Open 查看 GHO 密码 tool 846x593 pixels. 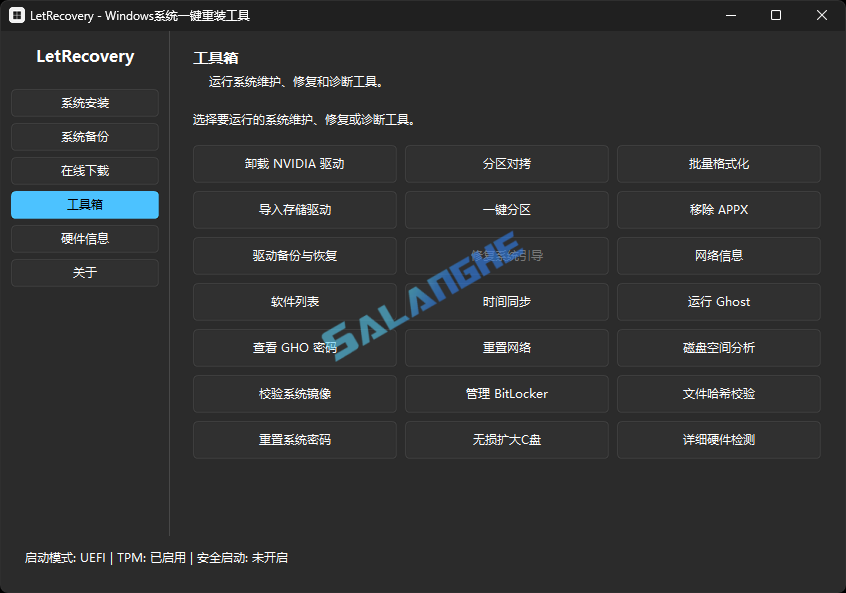[295, 348]
